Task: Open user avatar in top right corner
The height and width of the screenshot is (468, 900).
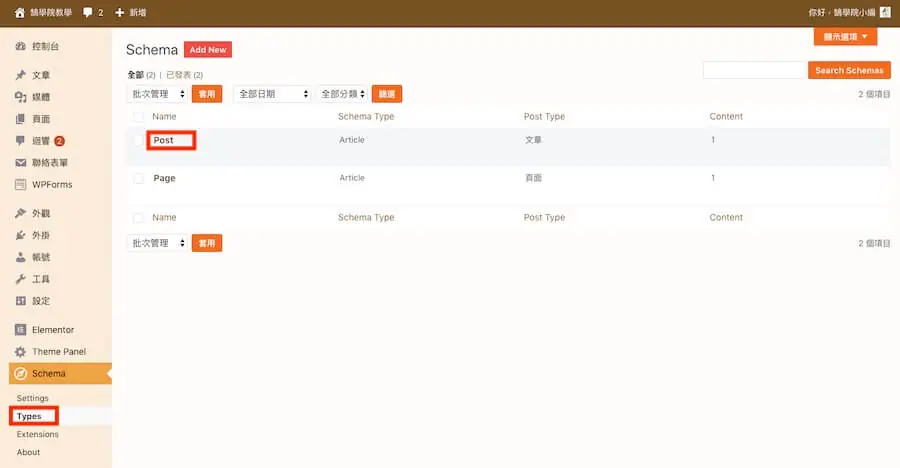Action: 885,13
